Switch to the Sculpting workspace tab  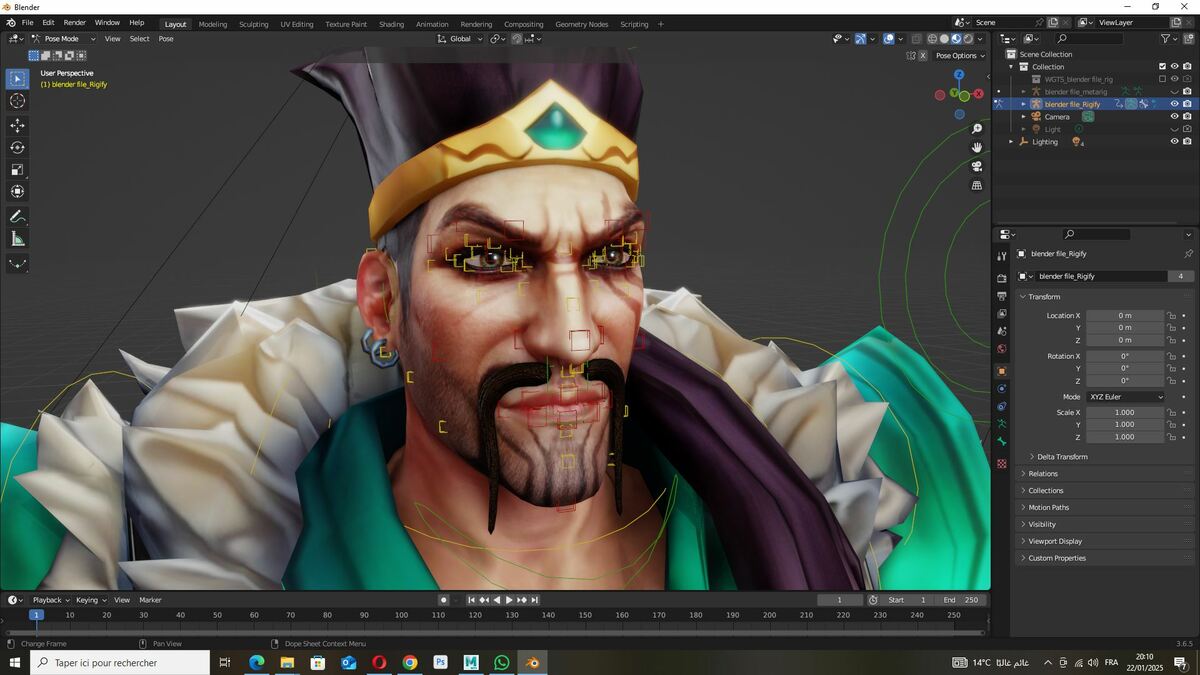pyautogui.click(x=253, y=24)
